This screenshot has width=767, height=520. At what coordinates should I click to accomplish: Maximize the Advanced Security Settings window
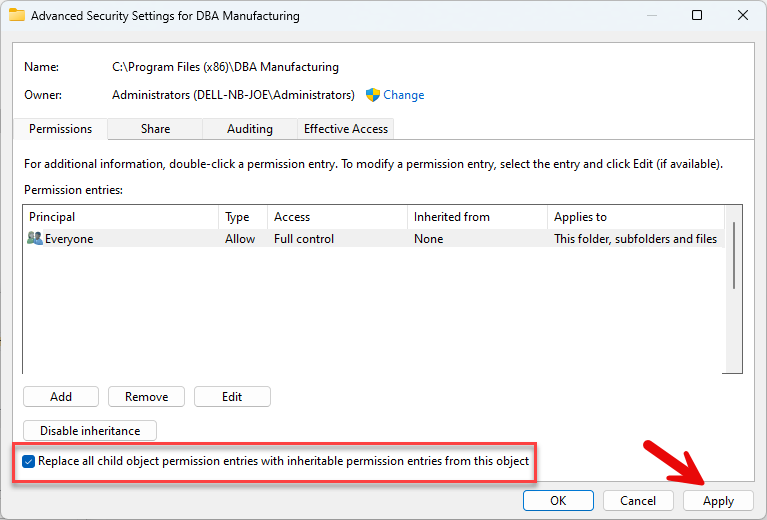tap(697, 15)
